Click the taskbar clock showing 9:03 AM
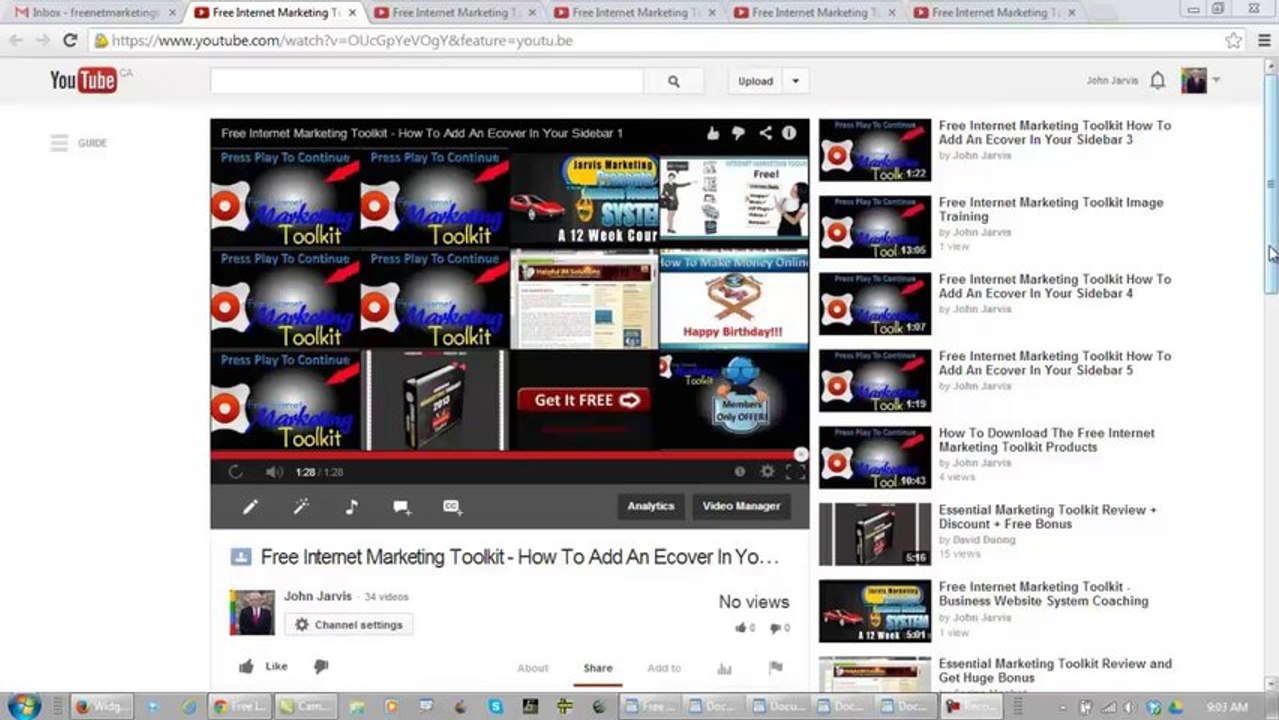 [x=1227, y=706]
